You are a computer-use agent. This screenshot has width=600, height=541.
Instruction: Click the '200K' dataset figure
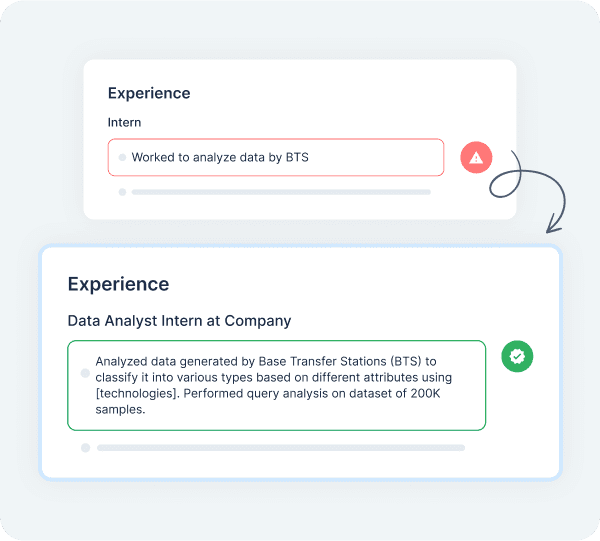click(x=426, y=393)
